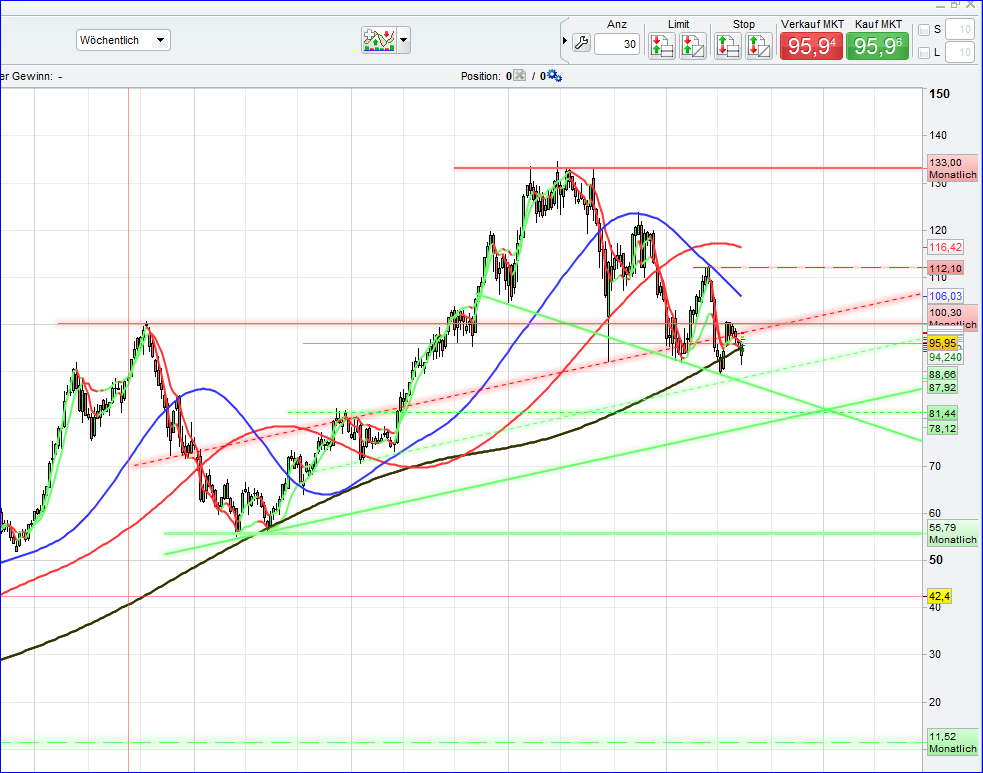
Task: Click the 133,00 Monatlich price label
Action: coord(952,168)
